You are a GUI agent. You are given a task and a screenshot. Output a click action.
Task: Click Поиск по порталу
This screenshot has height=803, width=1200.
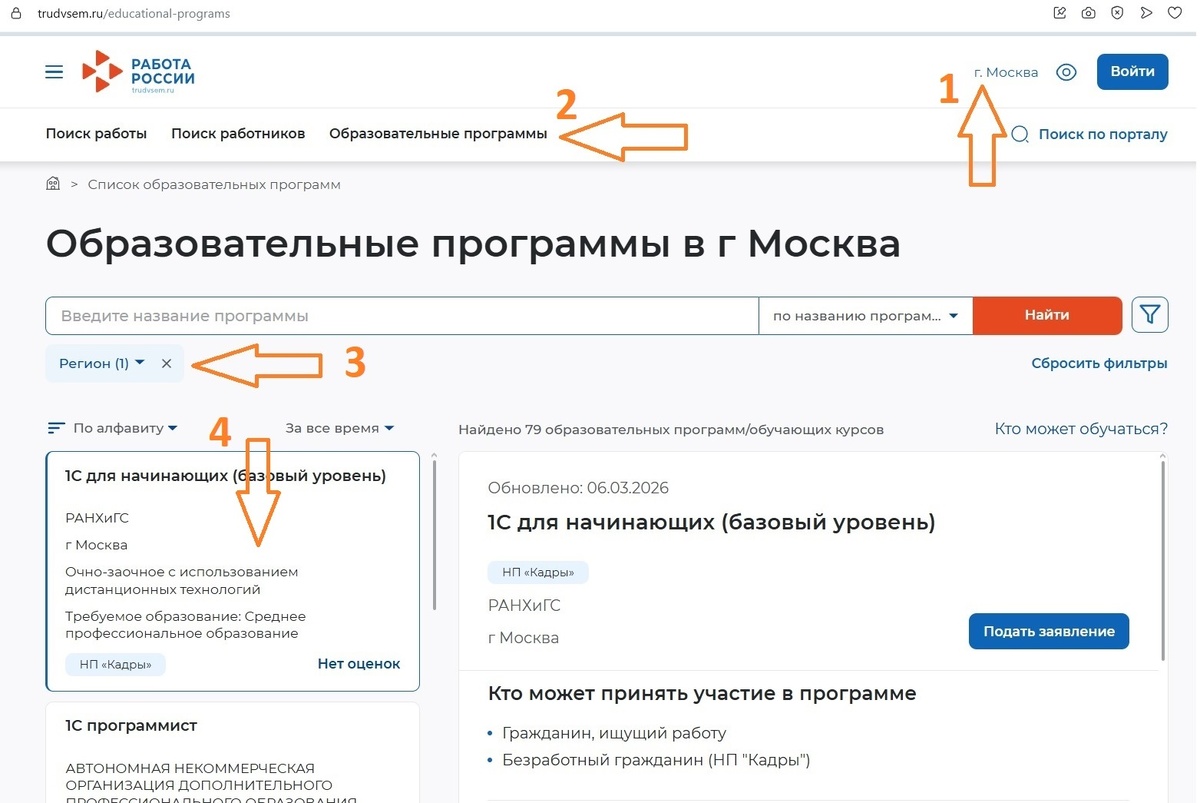pos(1103,134)
